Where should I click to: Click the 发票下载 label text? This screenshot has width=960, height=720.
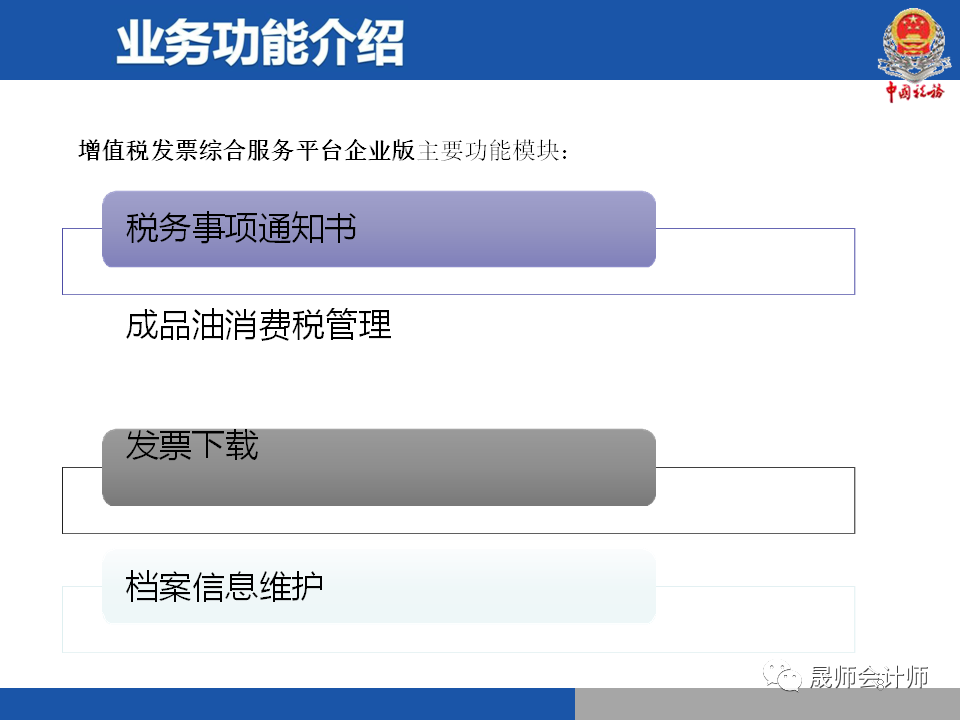pos(192,445)
